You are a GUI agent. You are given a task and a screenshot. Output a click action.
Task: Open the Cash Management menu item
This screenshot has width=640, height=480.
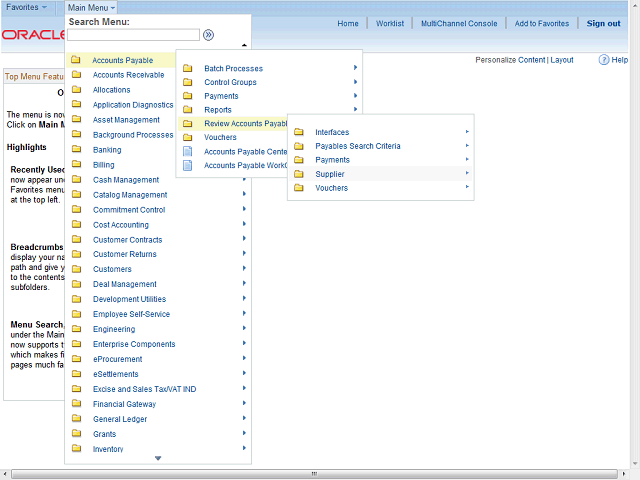126,180
